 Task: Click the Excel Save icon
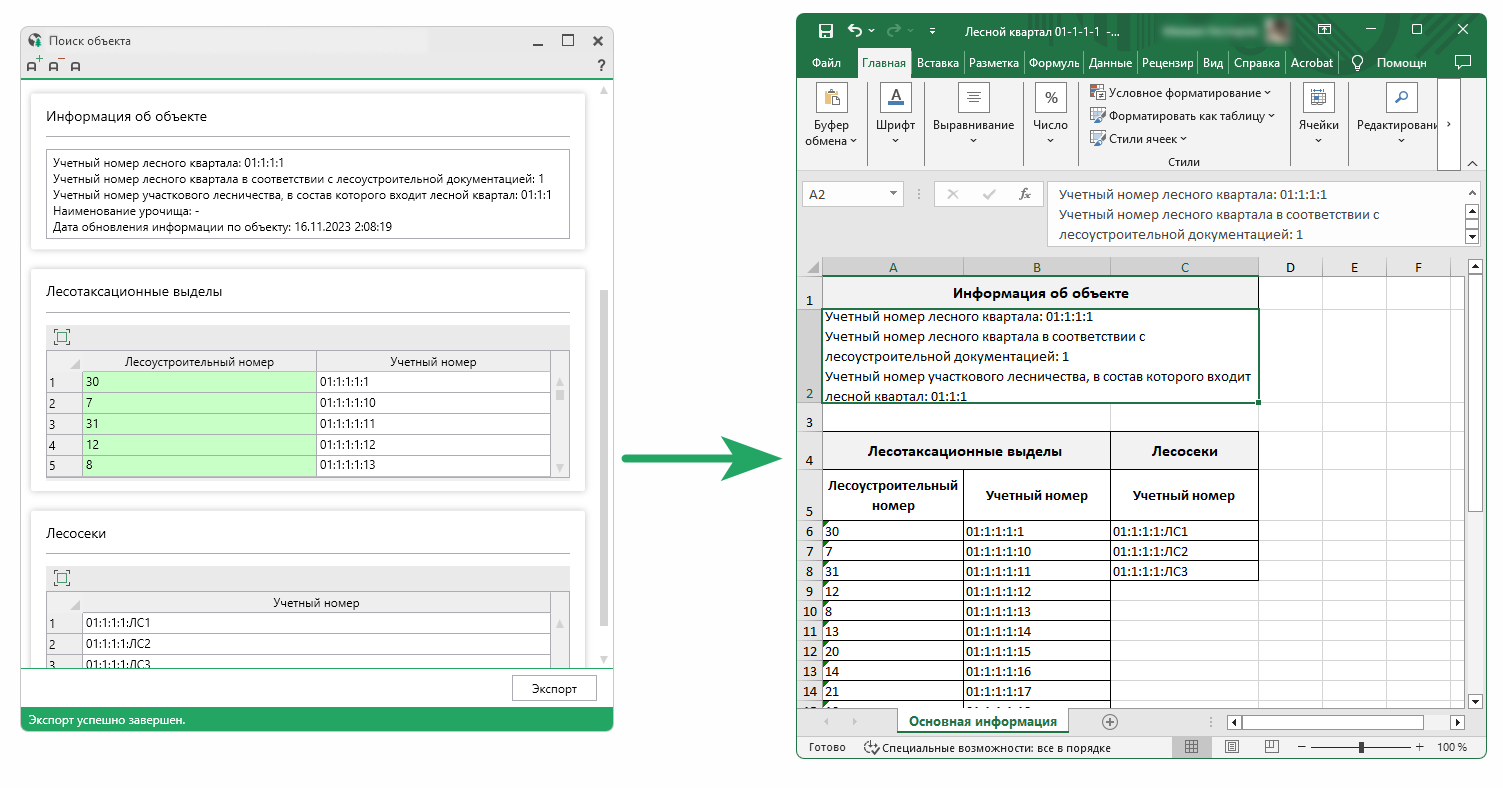pyautogui.click(x=826, y=30)
